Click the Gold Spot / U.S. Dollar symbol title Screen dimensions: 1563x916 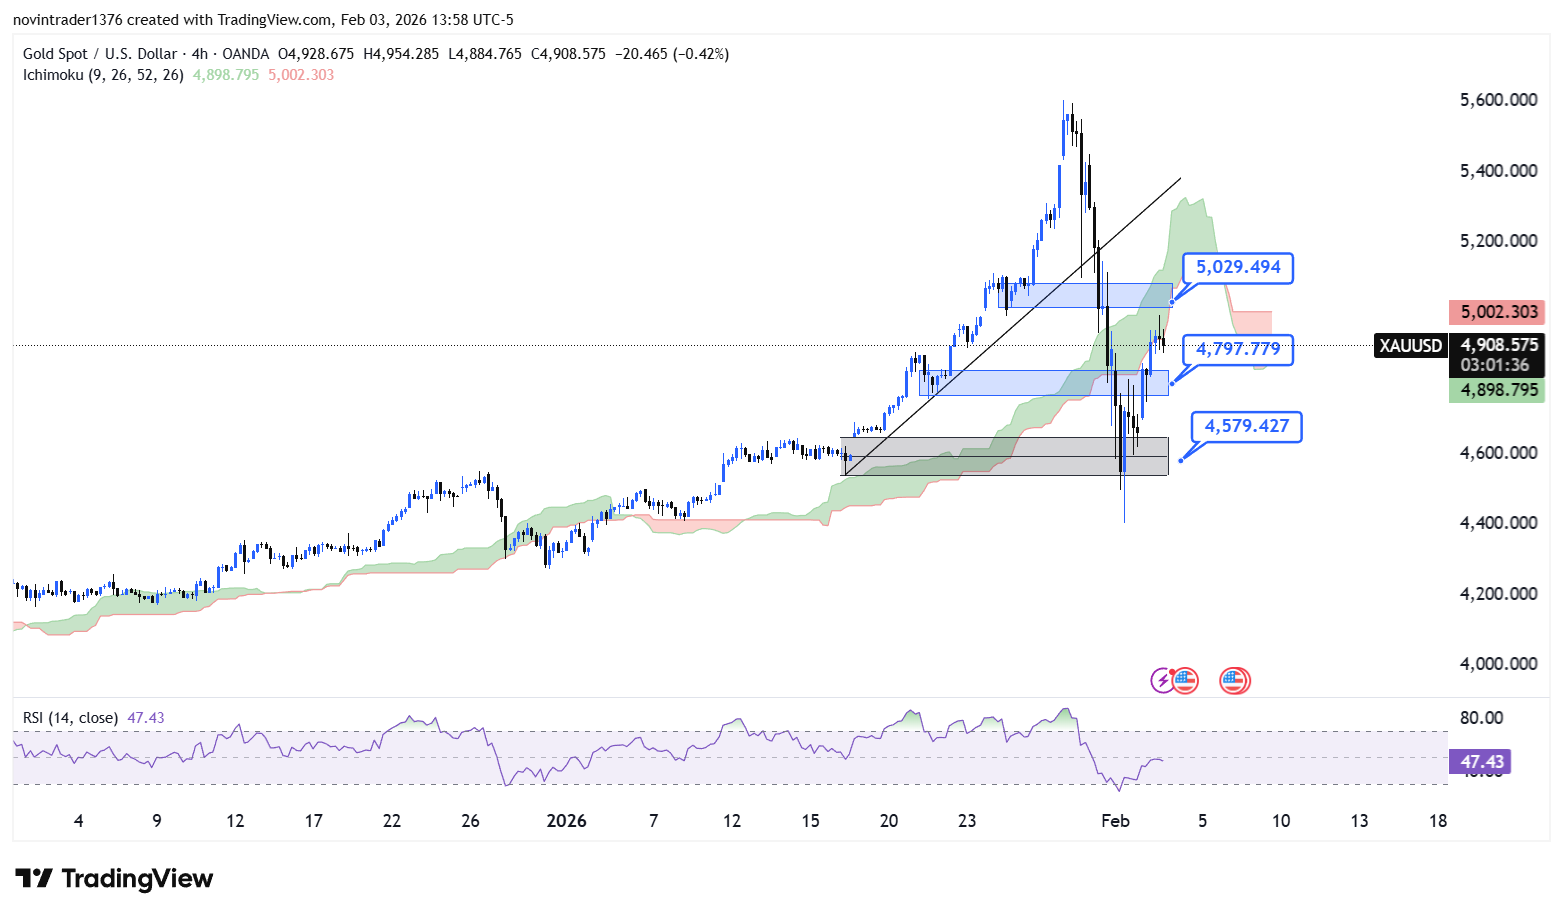click(100, 54)
